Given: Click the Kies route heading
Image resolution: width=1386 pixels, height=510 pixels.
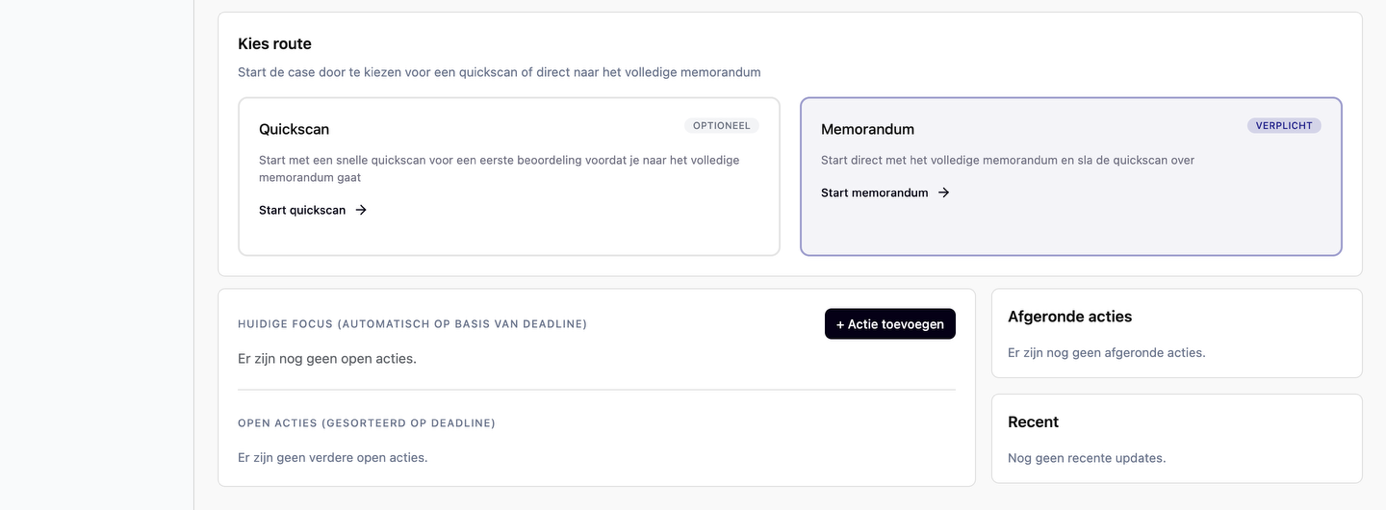Looking at the screenshot, I should pos(275,44).
